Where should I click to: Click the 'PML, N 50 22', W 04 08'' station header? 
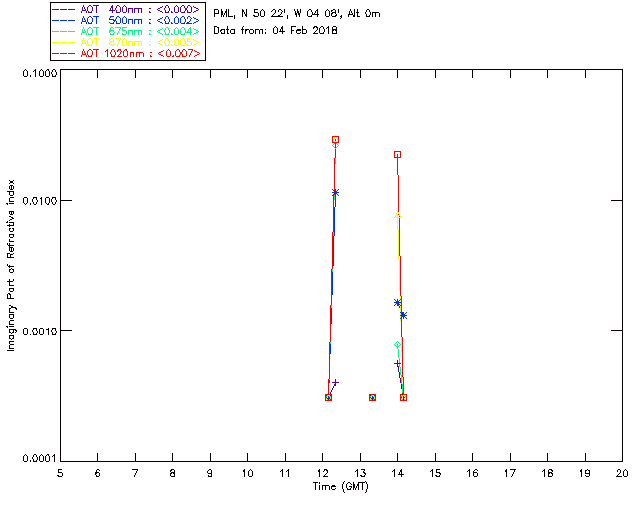(x=297, y=13)
